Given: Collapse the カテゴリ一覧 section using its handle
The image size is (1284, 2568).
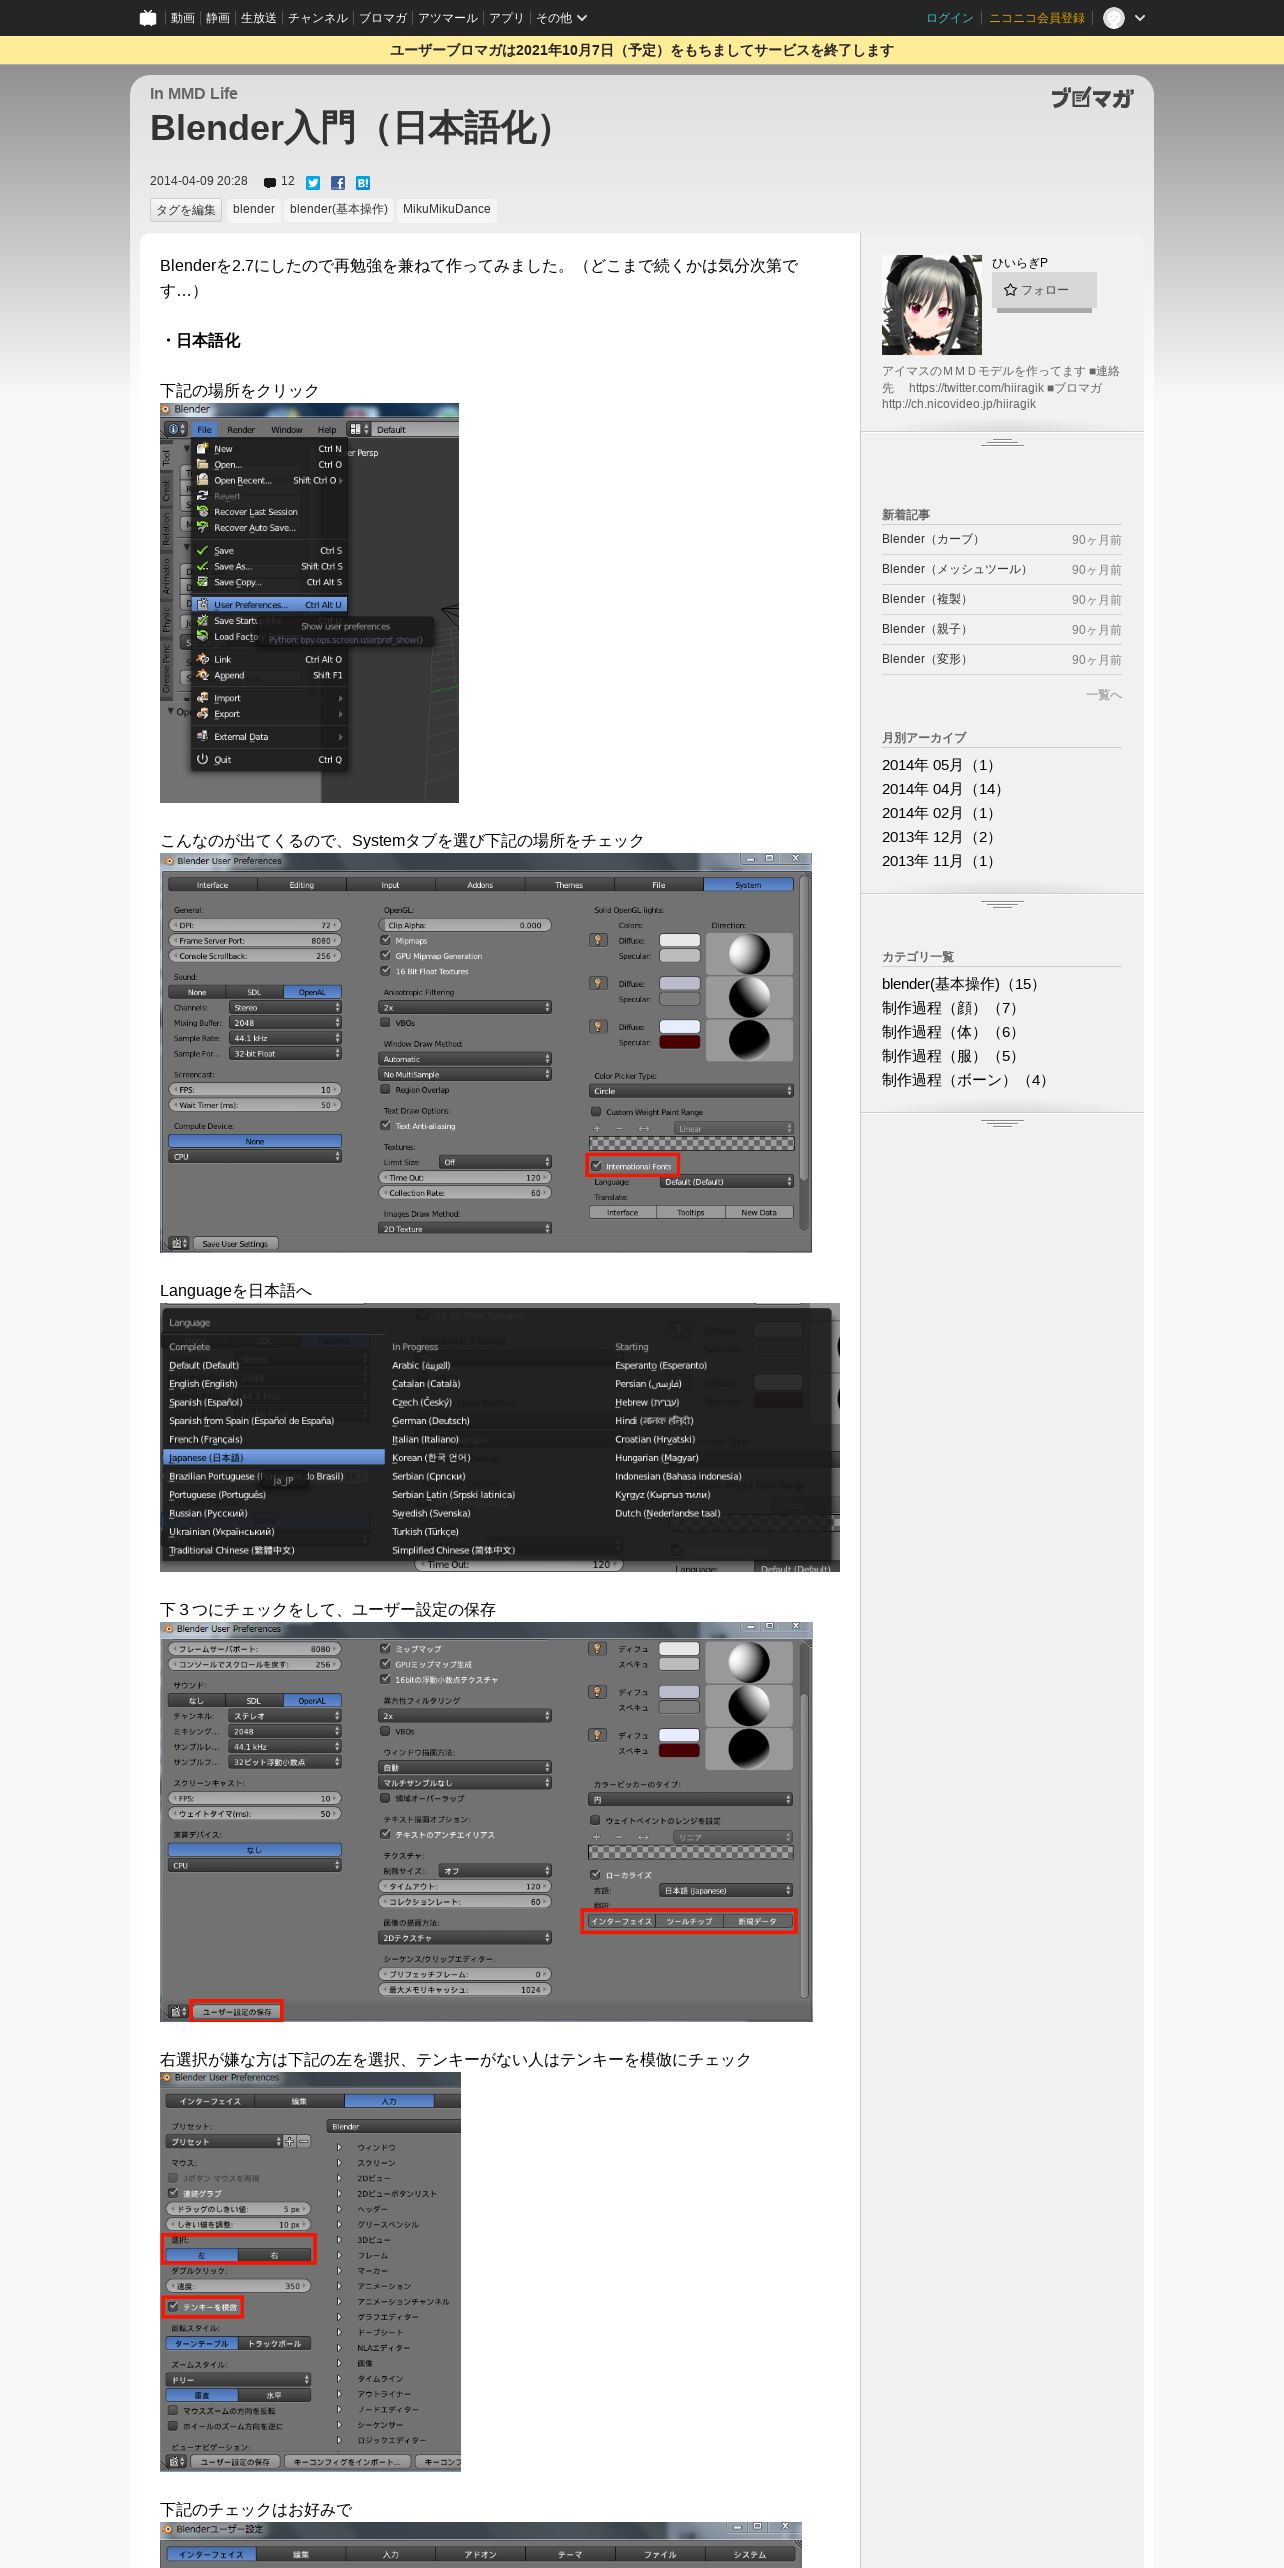Looking at the screenshot, I should click(x=1002, y=1123).
